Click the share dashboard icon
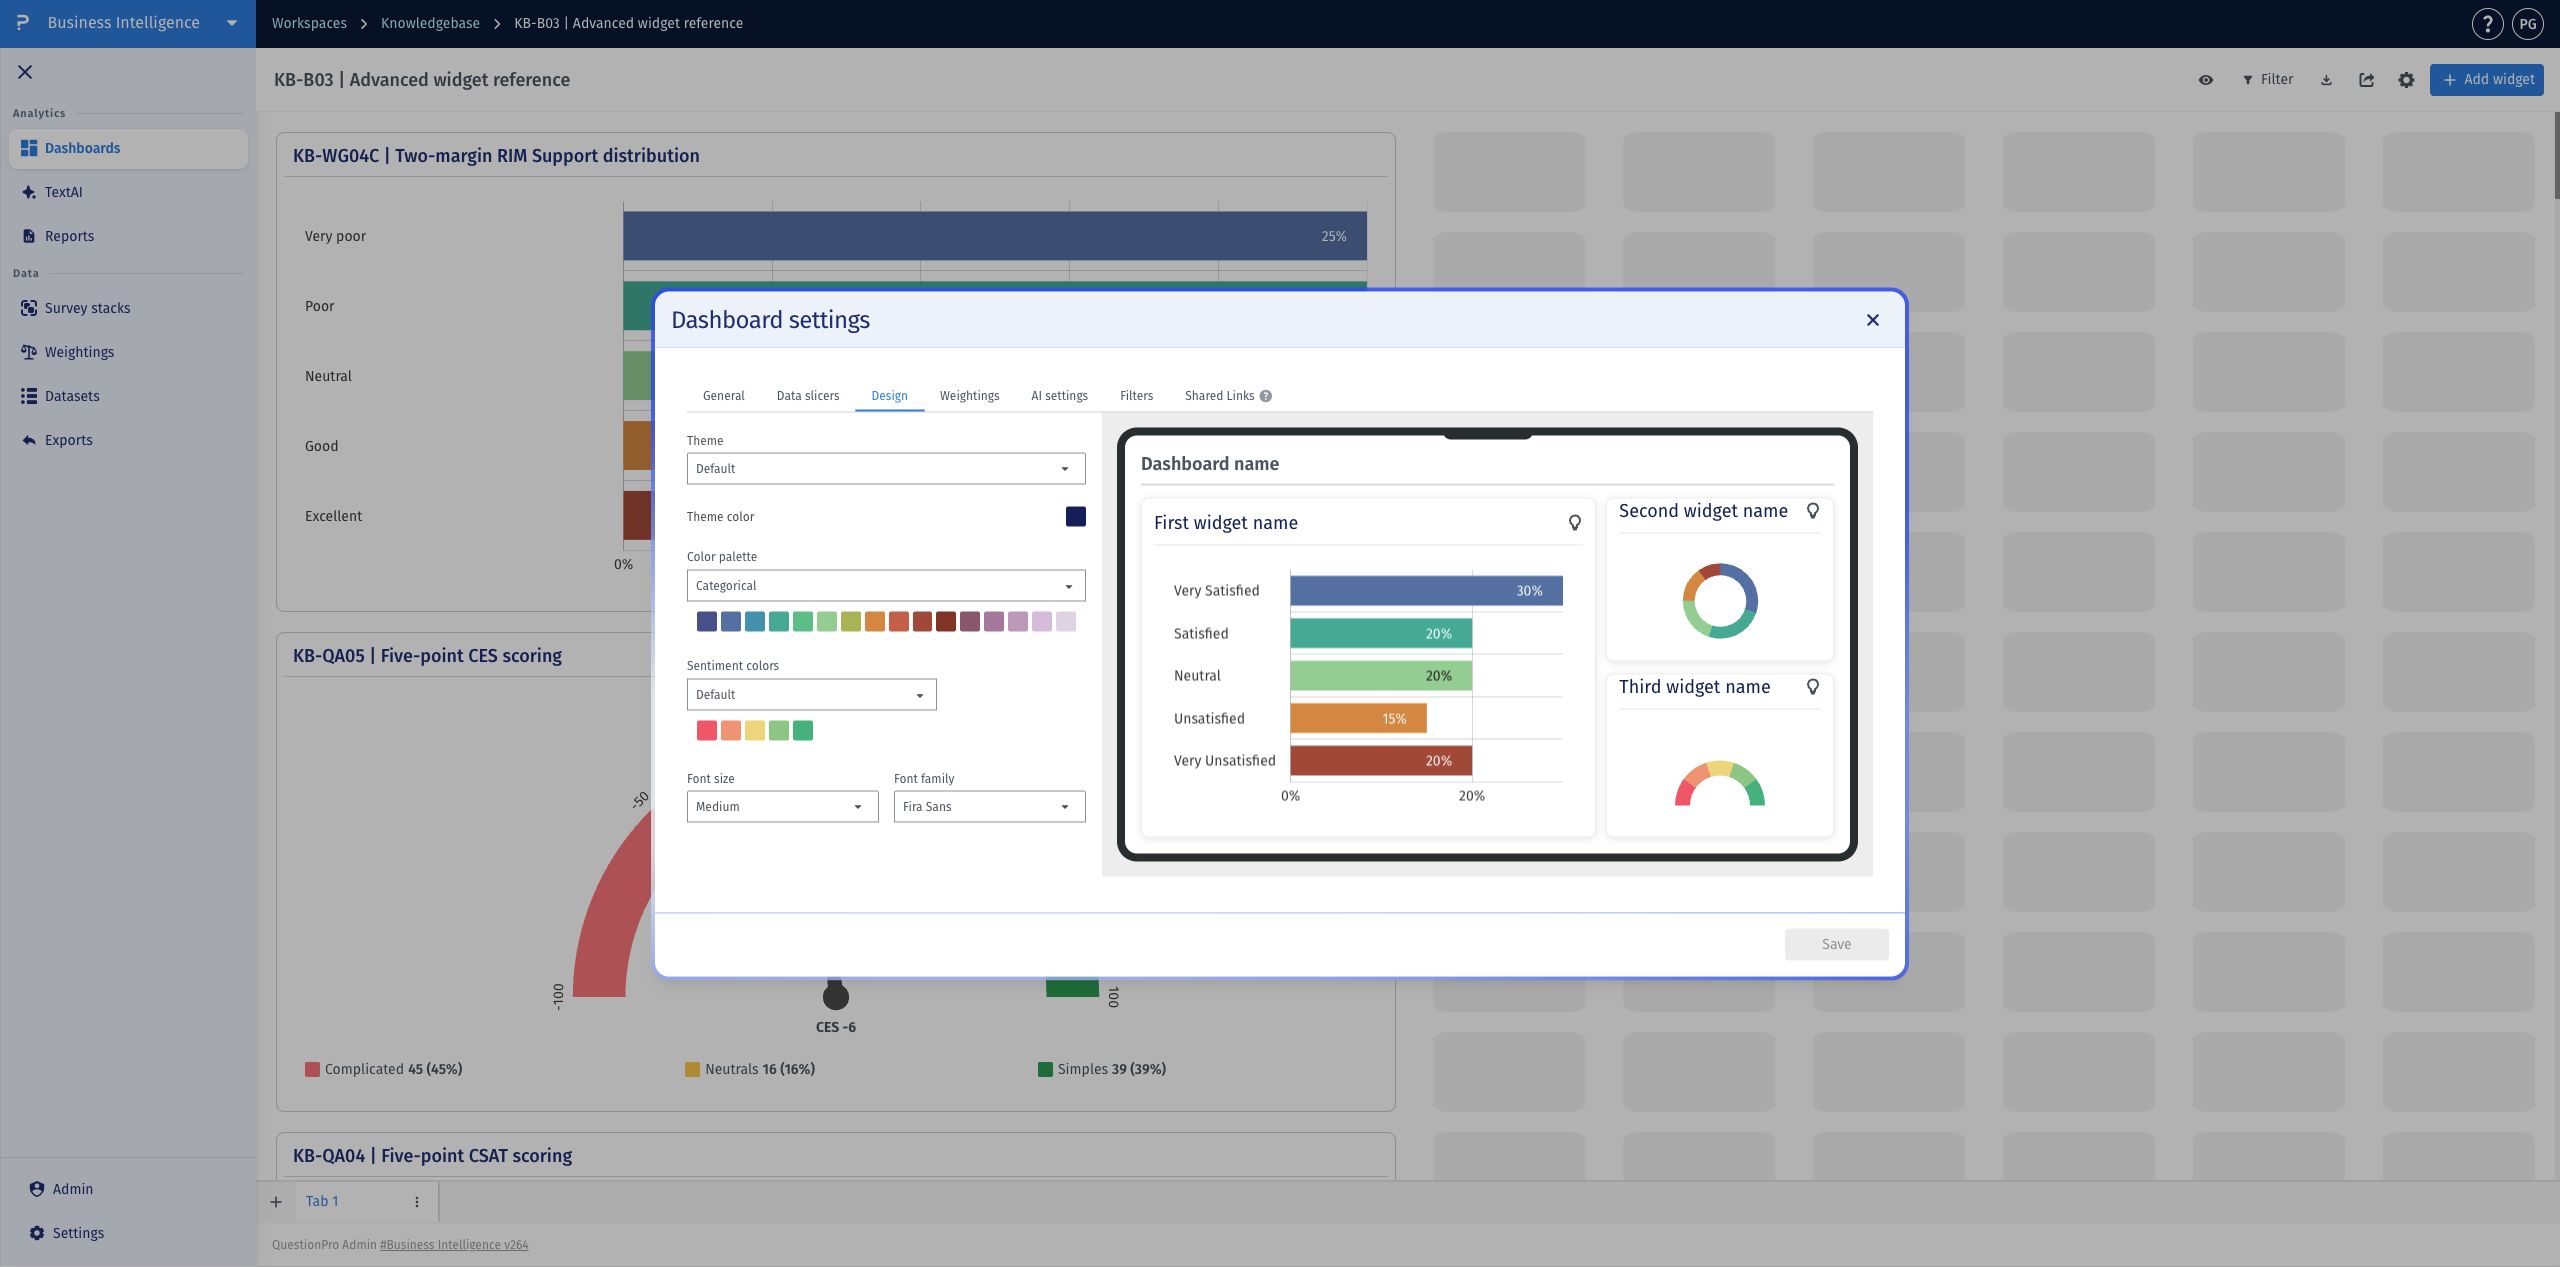The width and height of the screenshot is (2560, 1267). (2366, 80)
